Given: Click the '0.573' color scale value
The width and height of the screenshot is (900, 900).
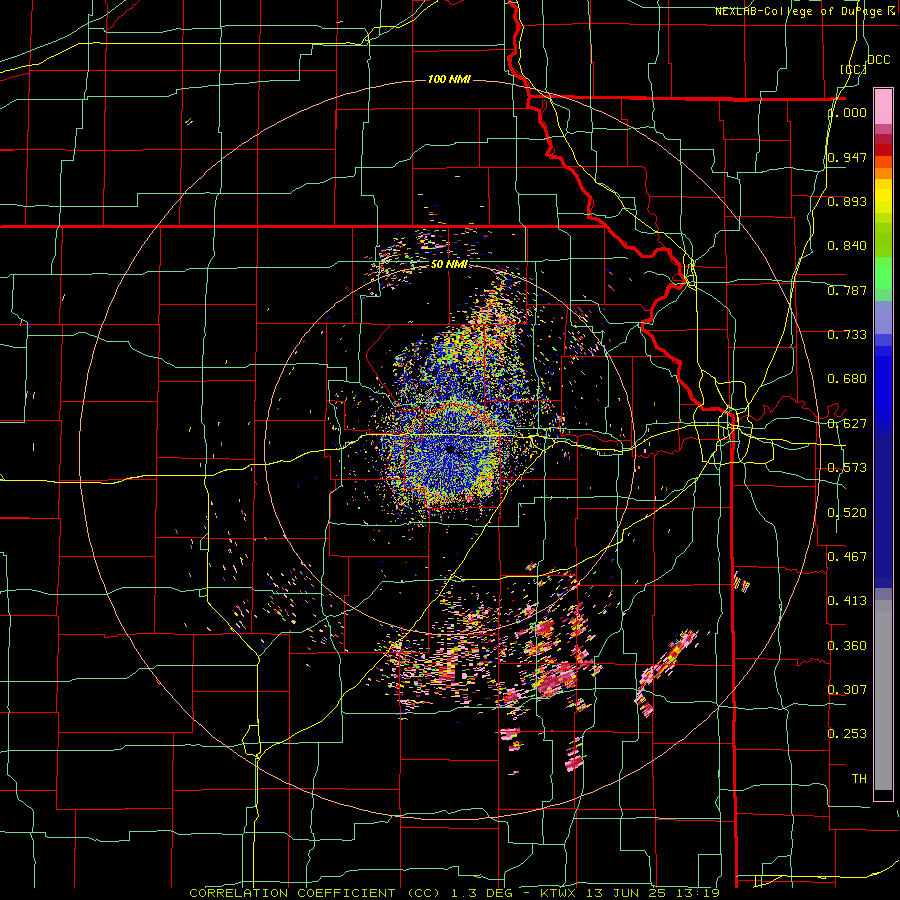Looking at the screenshot, I should click(847, 468).
